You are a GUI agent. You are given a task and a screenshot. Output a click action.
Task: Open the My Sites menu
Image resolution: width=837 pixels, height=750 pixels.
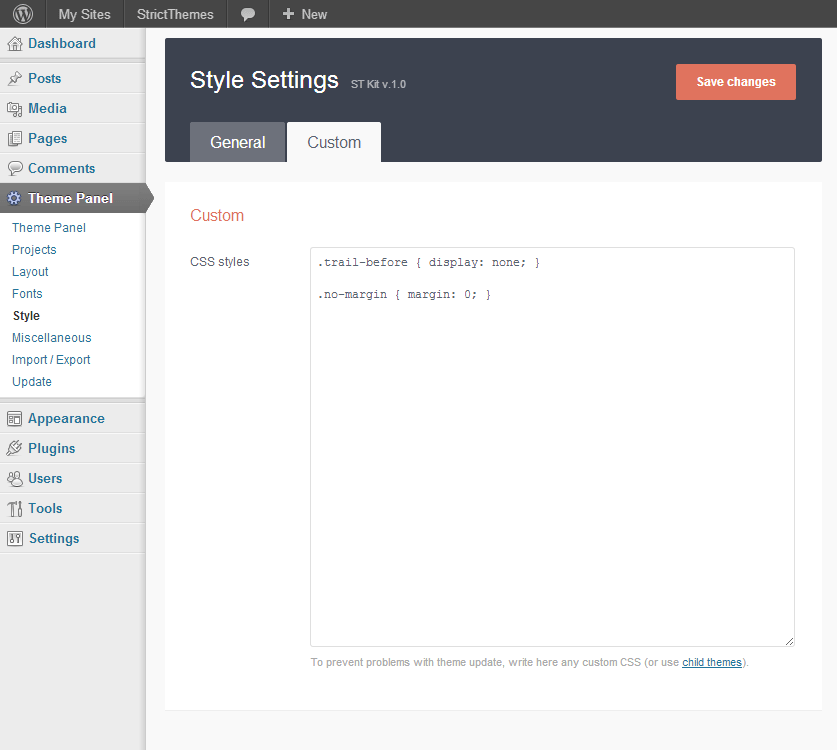pyautogui.click(x=84, y=14)
